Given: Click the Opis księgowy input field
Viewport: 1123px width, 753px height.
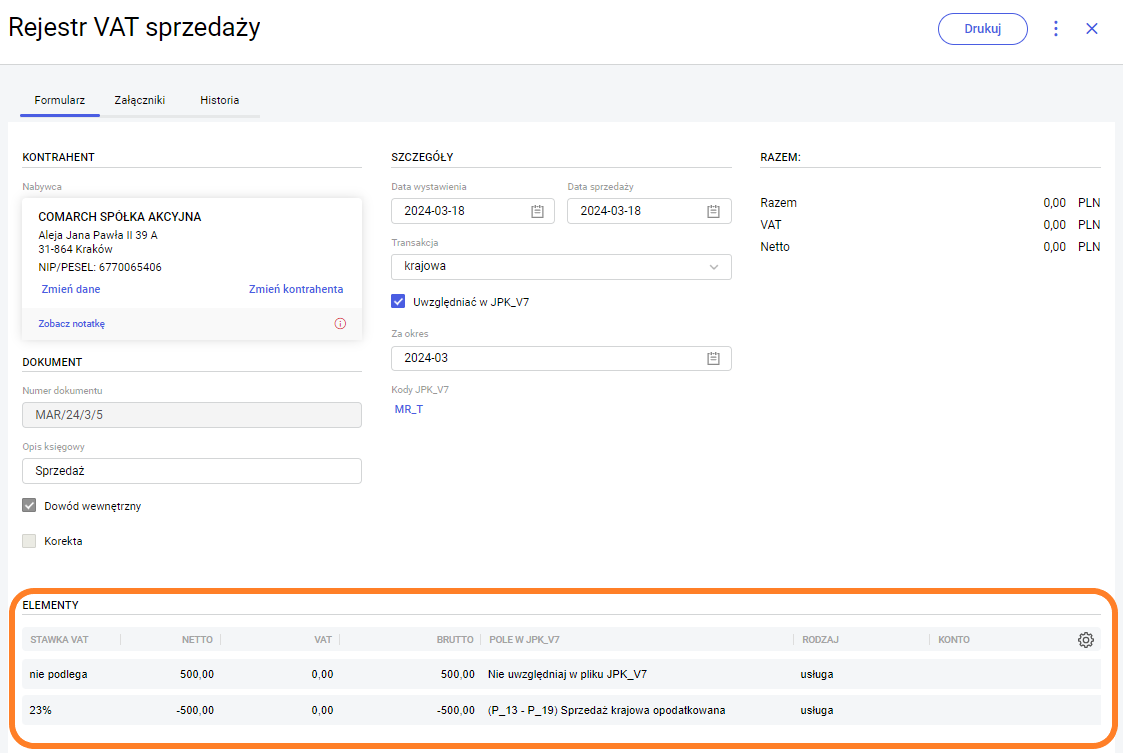Looking at the screenshot, I should (x=191, y=471).
